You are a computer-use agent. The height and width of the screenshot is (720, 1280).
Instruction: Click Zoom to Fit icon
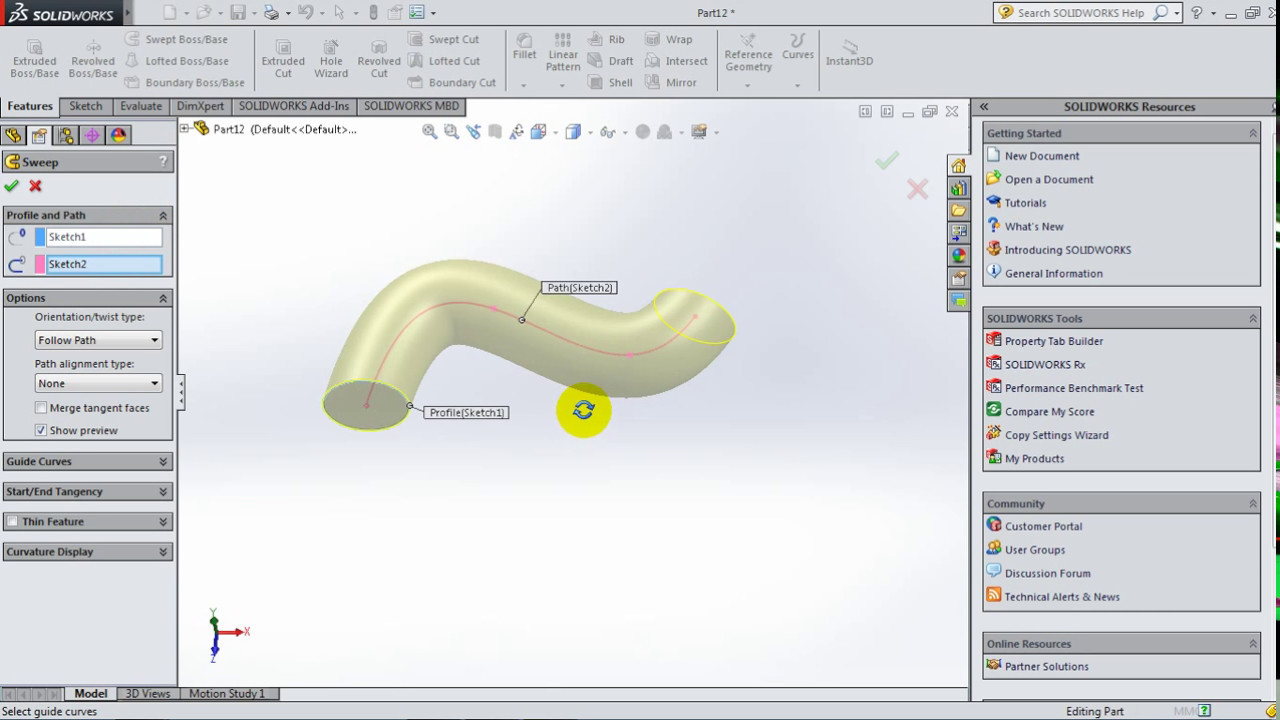coord(429,131)
